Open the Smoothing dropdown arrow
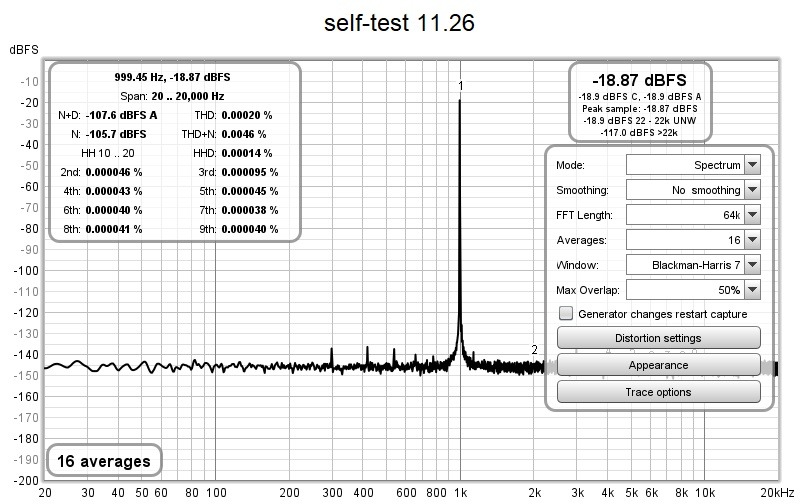800x504 pixels. pyautogui.click(x=753, y=190)
